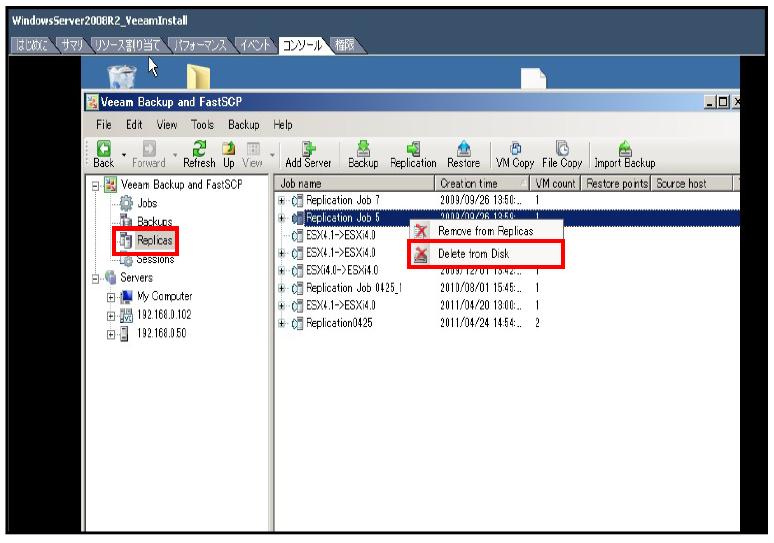Switch to the パフォーマンス tab
The height and width of the screenshot is (543, 774).
[x=200, y=45]
